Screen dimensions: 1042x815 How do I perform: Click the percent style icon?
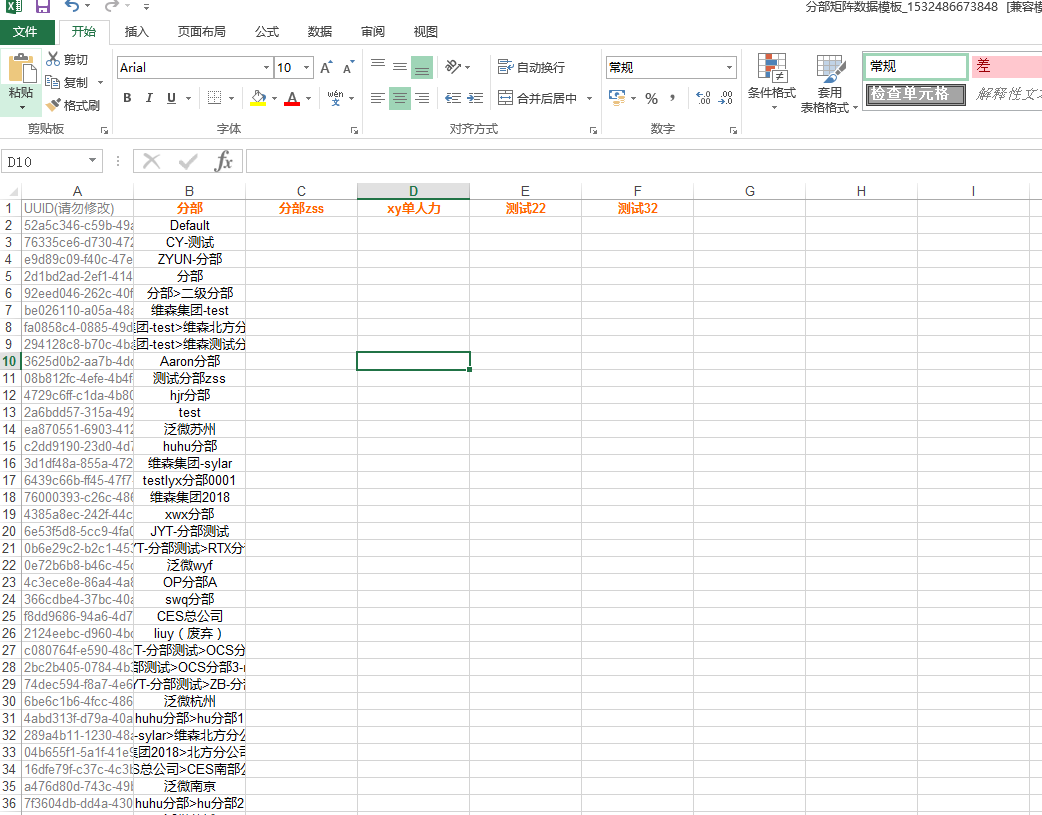(651, 98)
